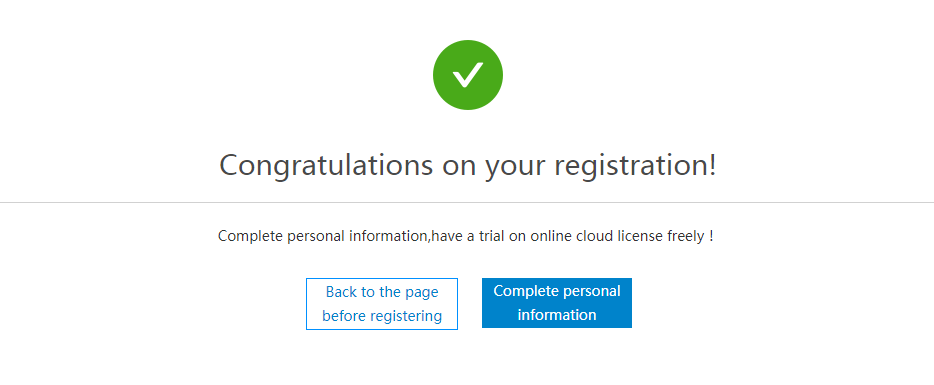The width and height of the screenshot is (934, 385).
Task: Proceed to complete personal information
Action: 556,303
